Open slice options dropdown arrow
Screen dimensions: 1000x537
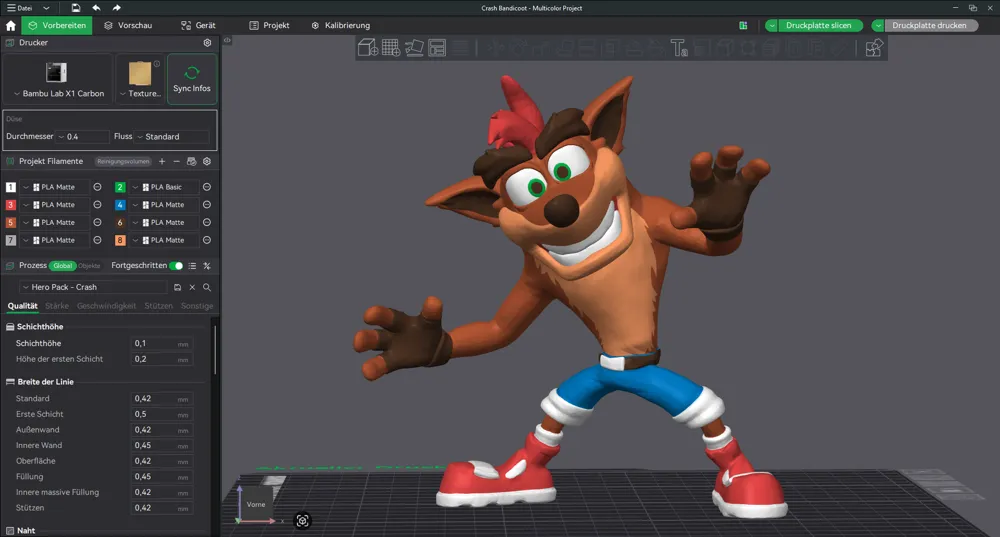click(x=772, y=26)
